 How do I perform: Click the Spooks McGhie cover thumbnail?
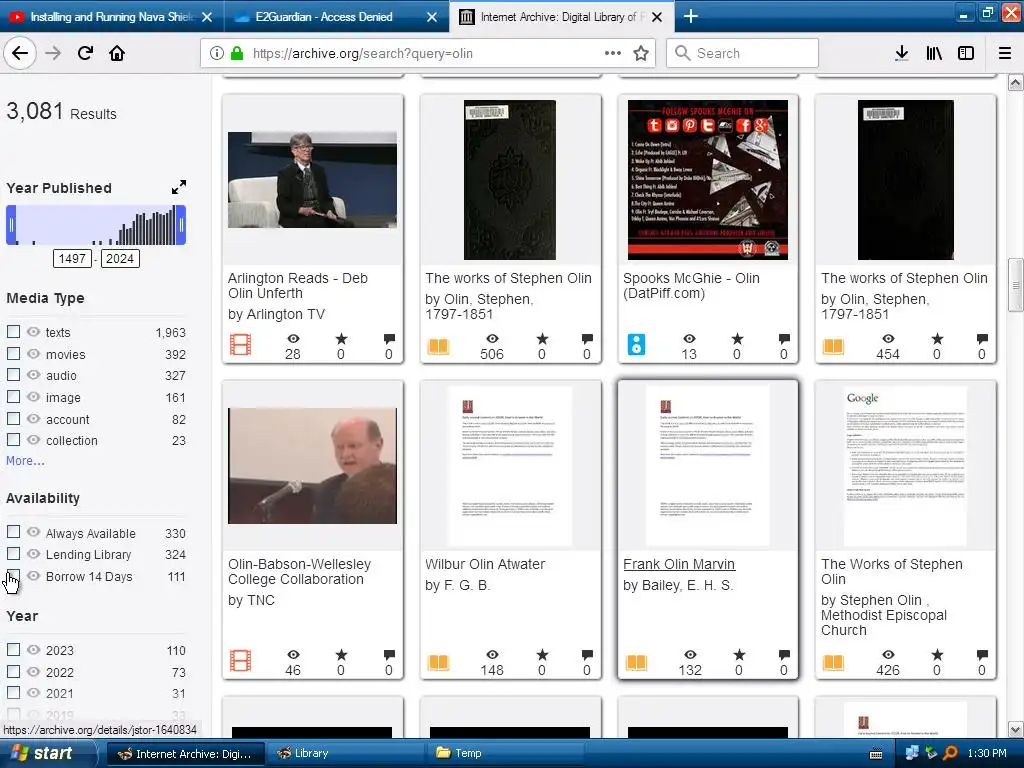(x=708, y=180)
